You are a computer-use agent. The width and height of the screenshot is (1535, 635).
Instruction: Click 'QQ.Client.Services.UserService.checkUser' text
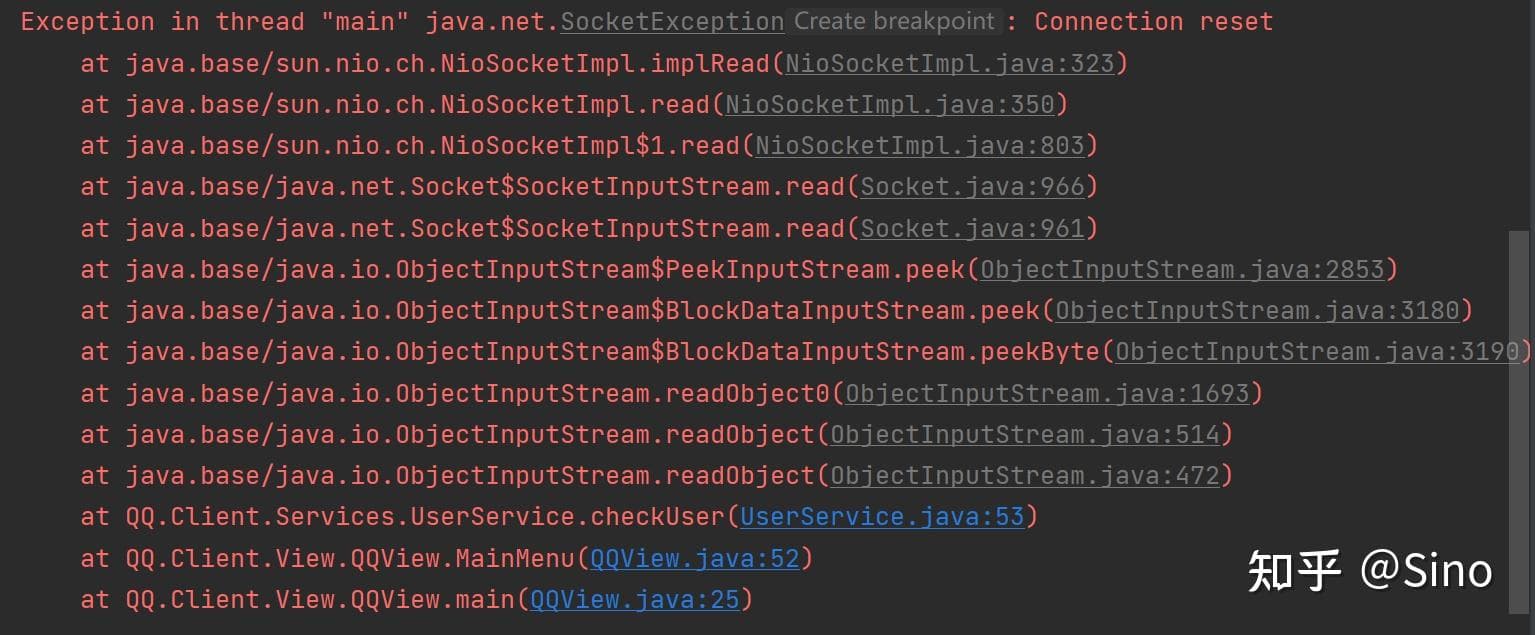point(425,517)
